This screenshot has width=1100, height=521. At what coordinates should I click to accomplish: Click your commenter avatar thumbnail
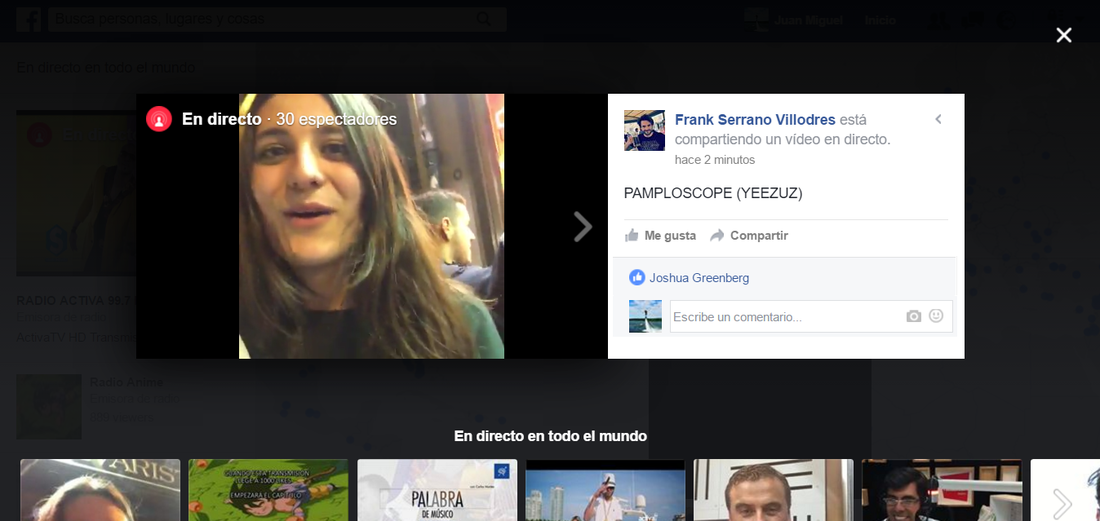645,316
